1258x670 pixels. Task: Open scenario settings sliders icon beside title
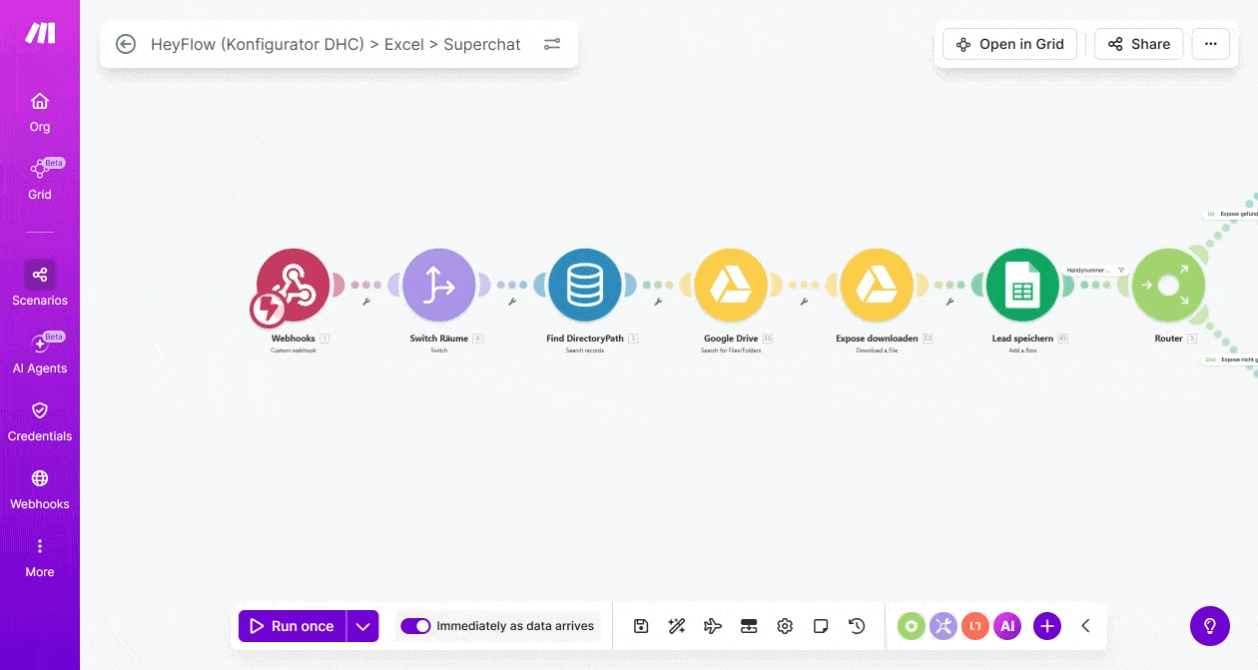tap(552, 44)
